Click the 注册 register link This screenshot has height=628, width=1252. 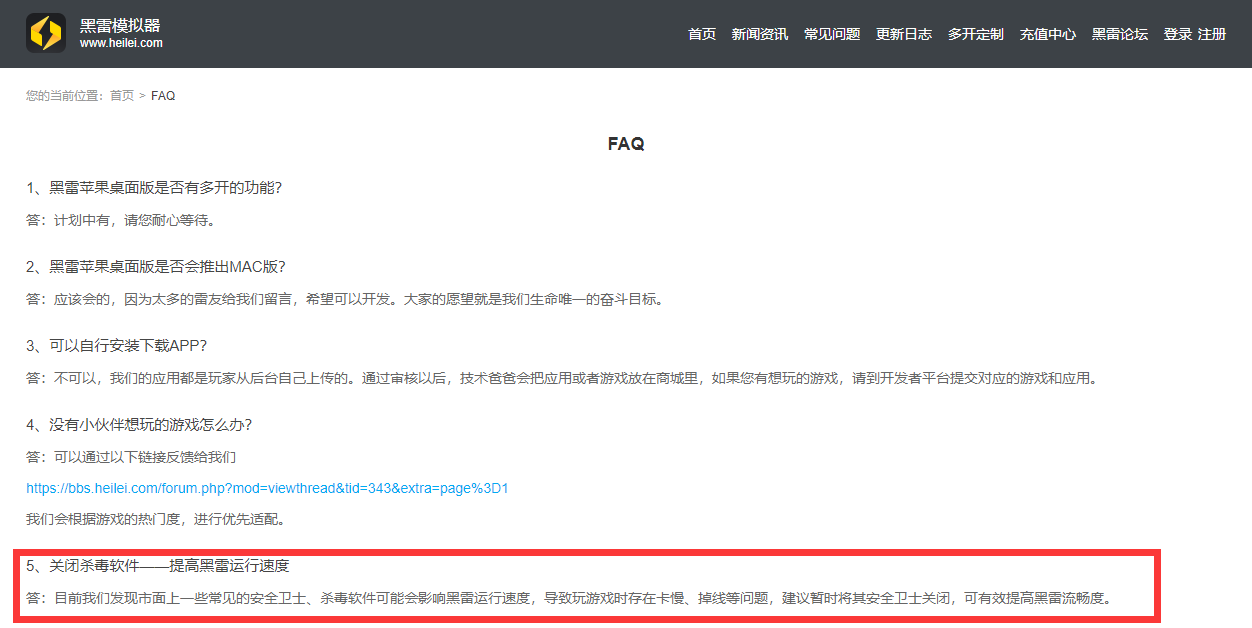click(1212, 34)
